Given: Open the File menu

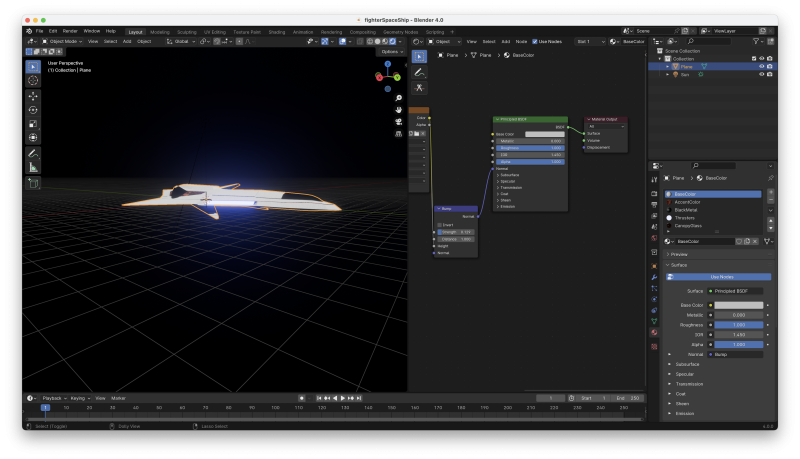Looking at the screenshot, I should [39, 31].
